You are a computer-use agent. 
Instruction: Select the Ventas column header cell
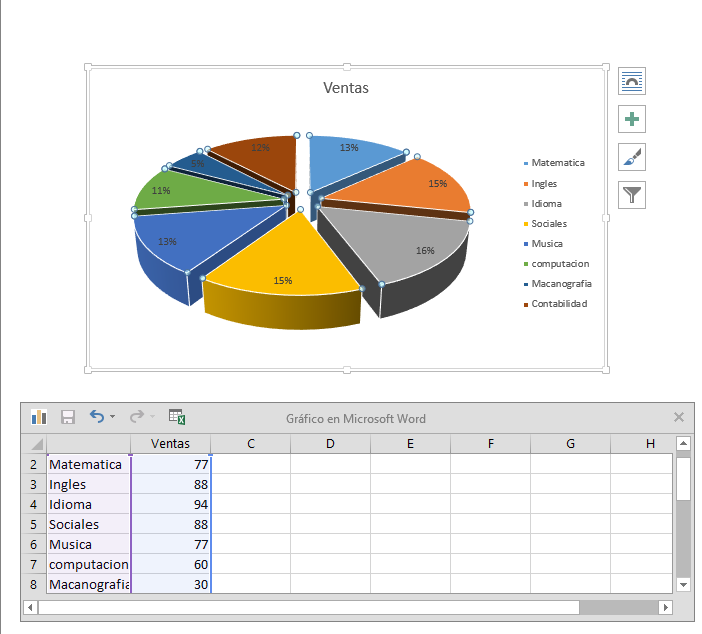pyautogui.click(x=170, y=444)
